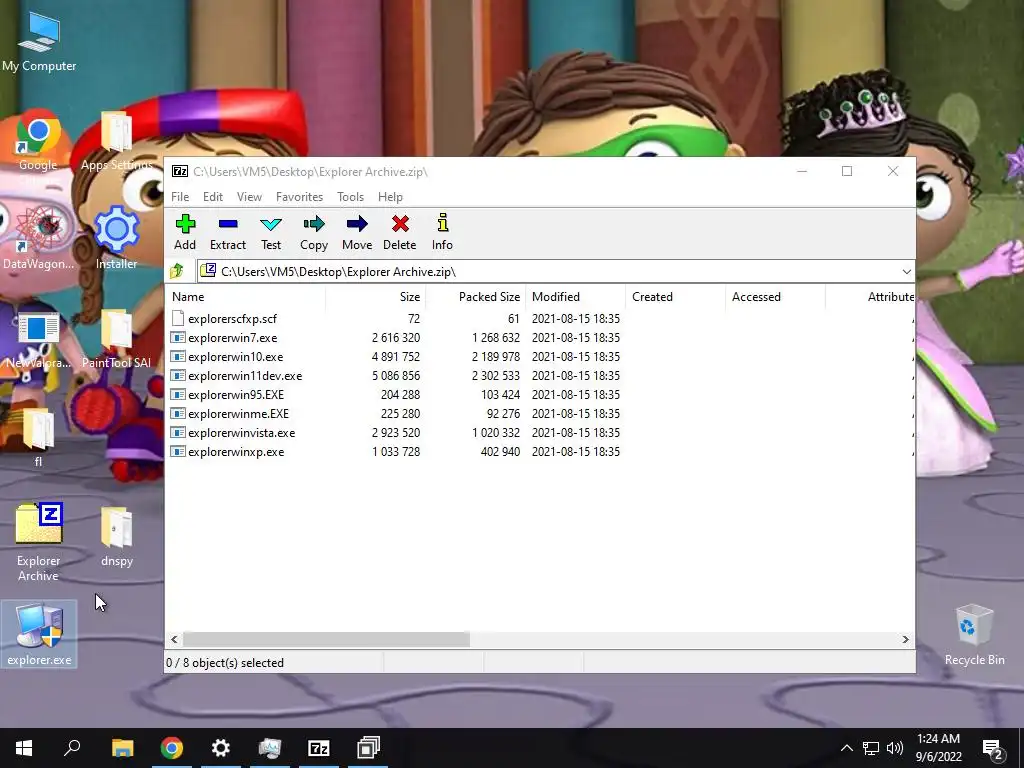Sort by Packed Size column header

point(475,296)
